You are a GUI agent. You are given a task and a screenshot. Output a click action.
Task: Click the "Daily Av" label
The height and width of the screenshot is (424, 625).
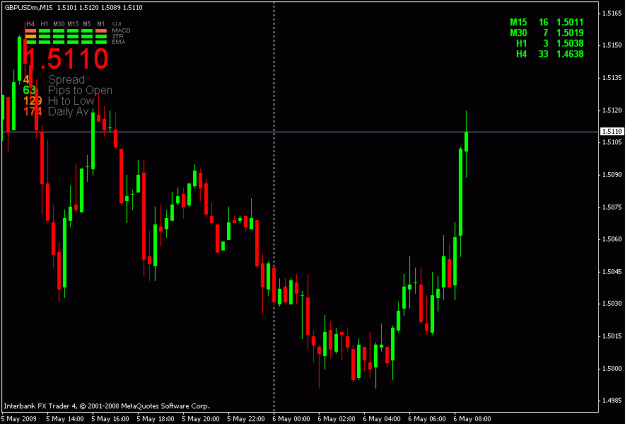click(68, 112)
